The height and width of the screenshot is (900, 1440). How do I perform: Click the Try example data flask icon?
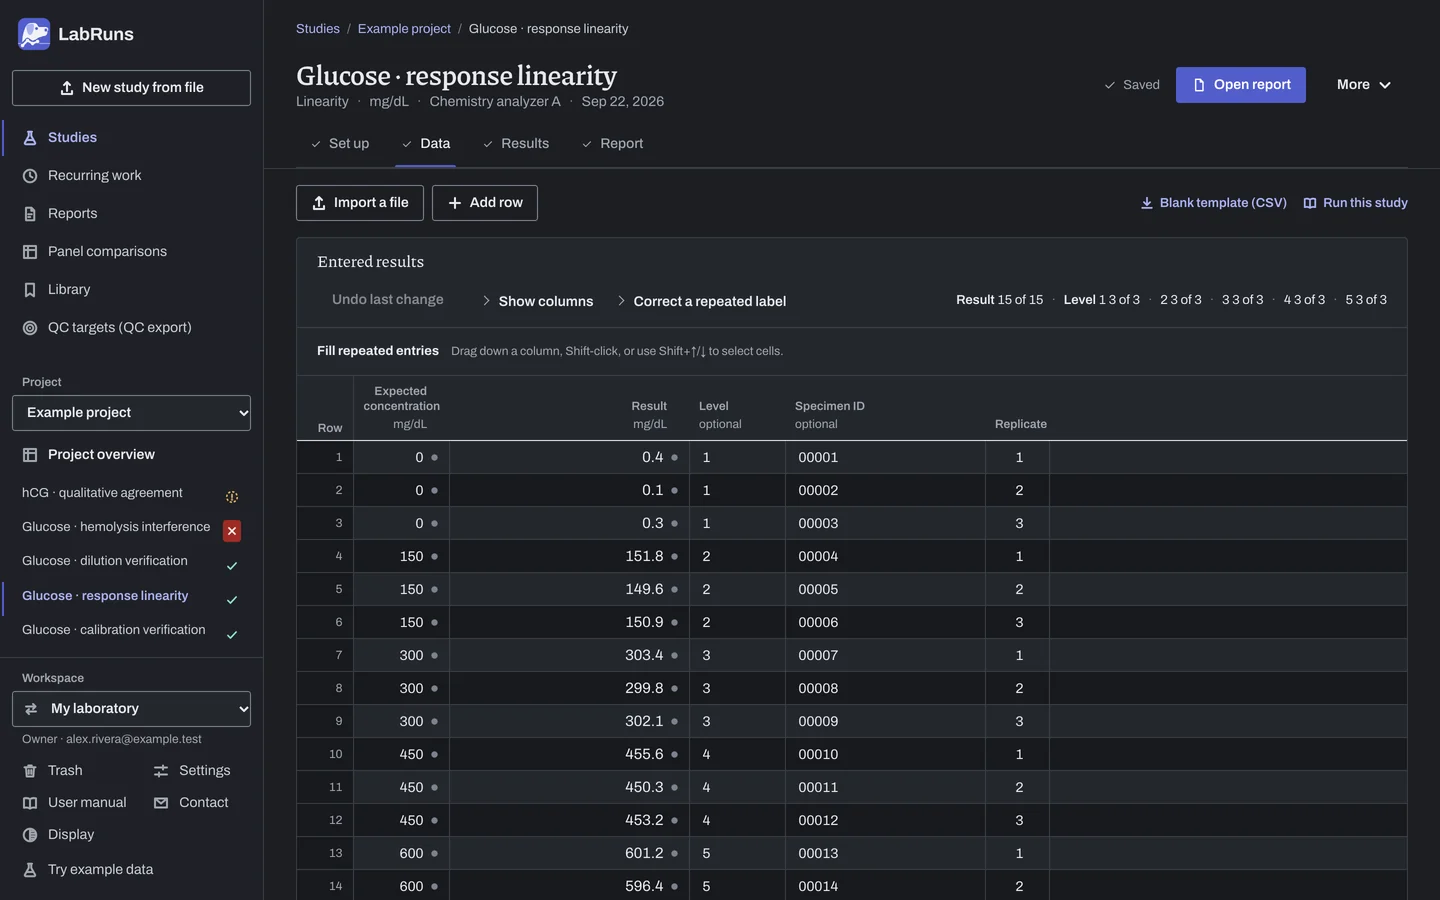30,870
